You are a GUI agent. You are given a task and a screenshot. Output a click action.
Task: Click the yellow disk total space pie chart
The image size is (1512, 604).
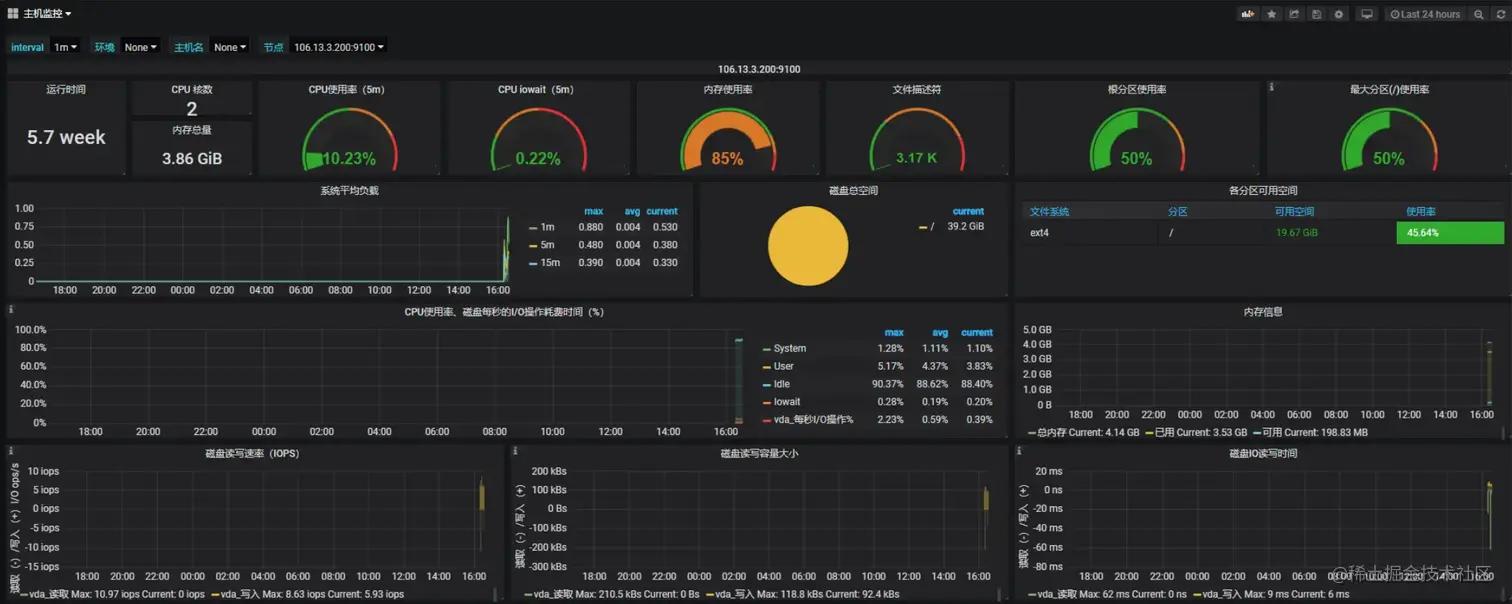pyautogui.click(x=808, y=245)
